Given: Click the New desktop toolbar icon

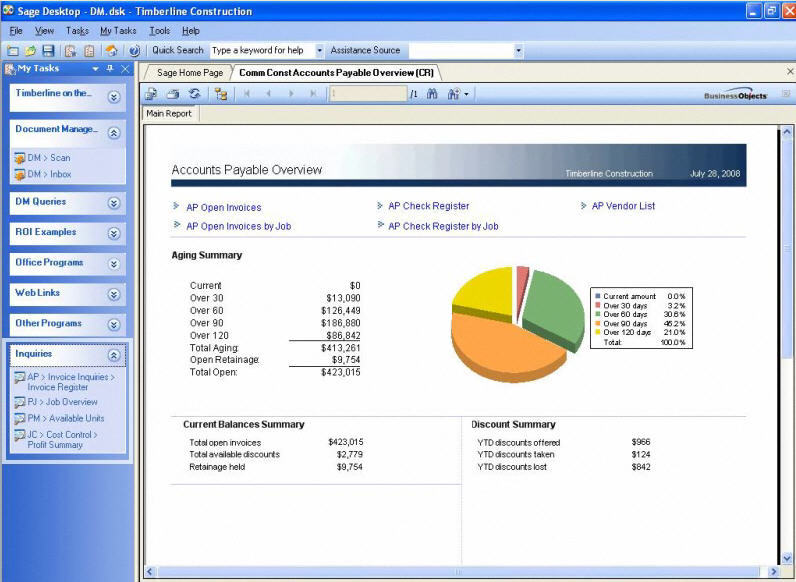Looking at the screenshot, I should coord(12,51).
